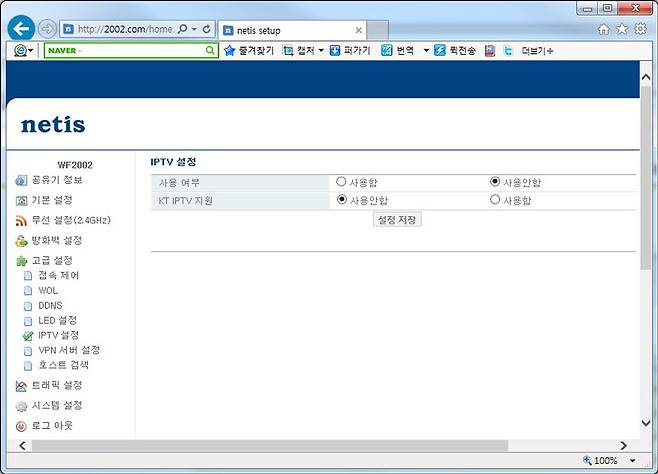Viewport: 658px width, 474px height.
Task: Select 사용안함 radio for KT IPTV 지원
Action: click(x=342, y=199)
